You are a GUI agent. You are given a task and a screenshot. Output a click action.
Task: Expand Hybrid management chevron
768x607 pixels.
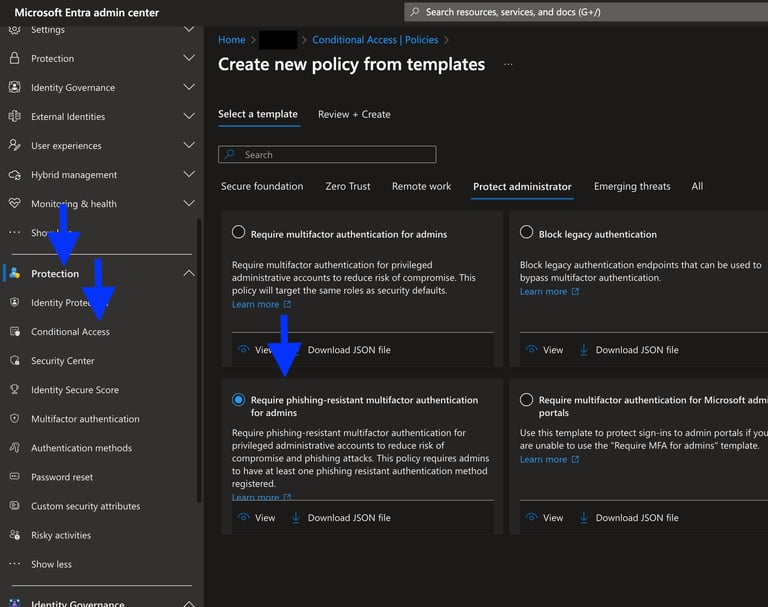[189, 174]
